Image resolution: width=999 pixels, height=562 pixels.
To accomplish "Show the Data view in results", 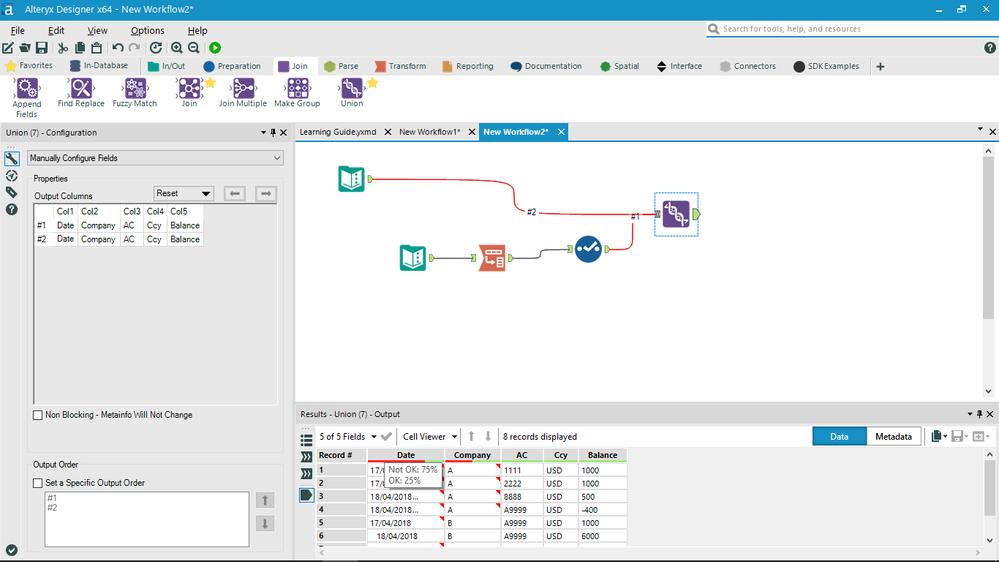I will tap(839, 436).
